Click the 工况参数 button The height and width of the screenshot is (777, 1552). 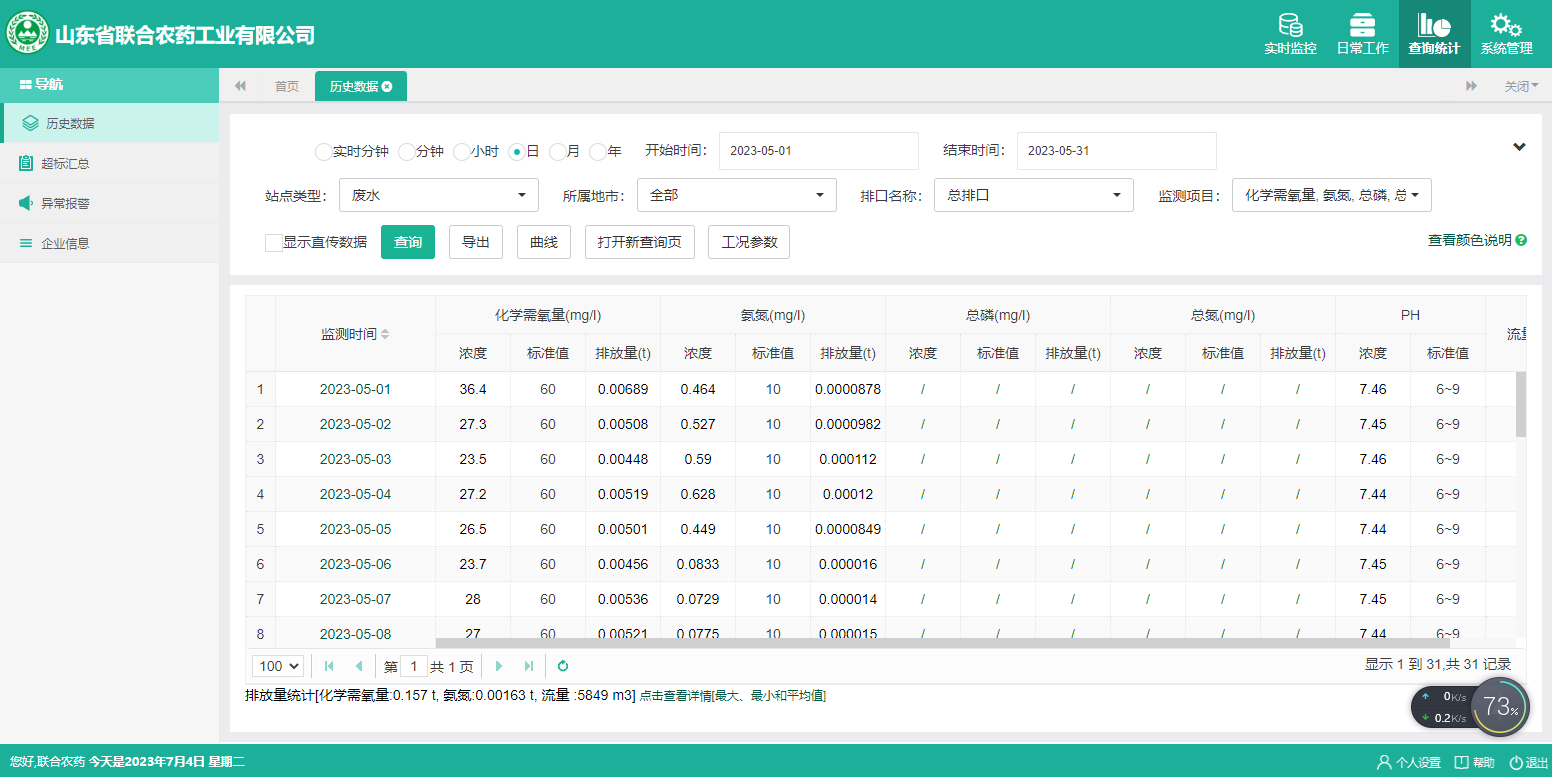pyautogui.click(x=749, y=242)
